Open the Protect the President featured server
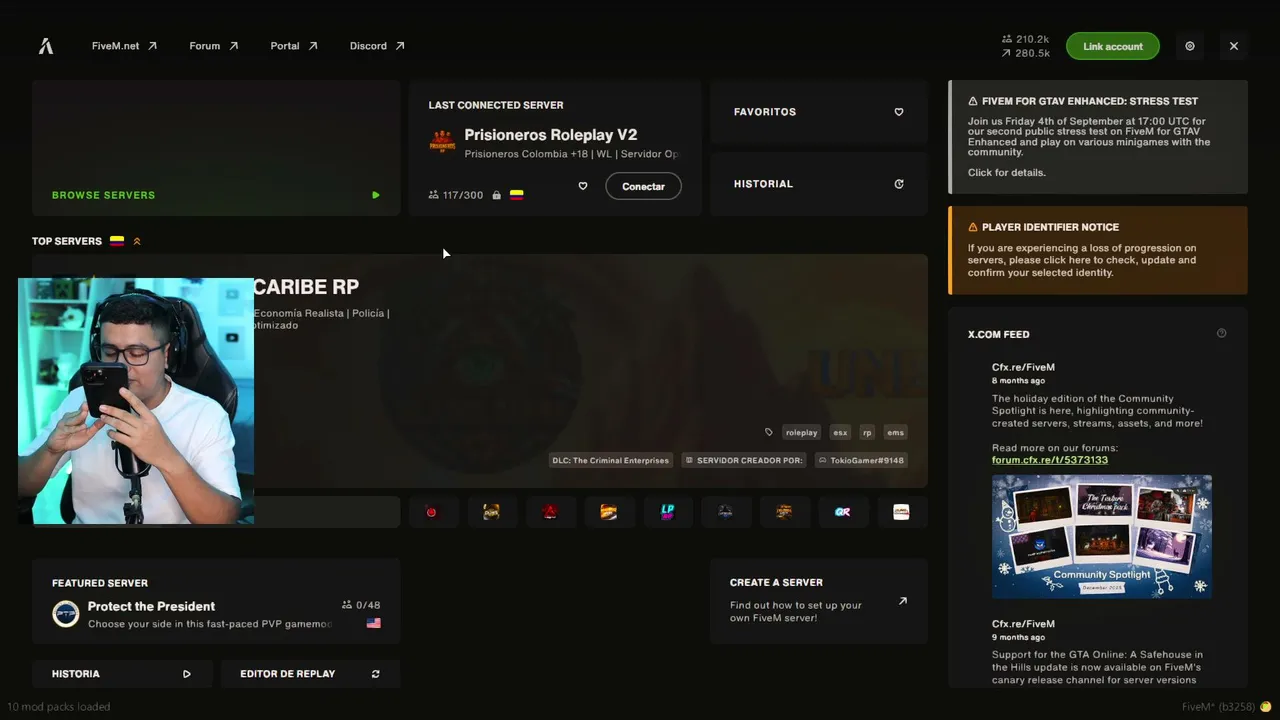 [x=216, y=601]
